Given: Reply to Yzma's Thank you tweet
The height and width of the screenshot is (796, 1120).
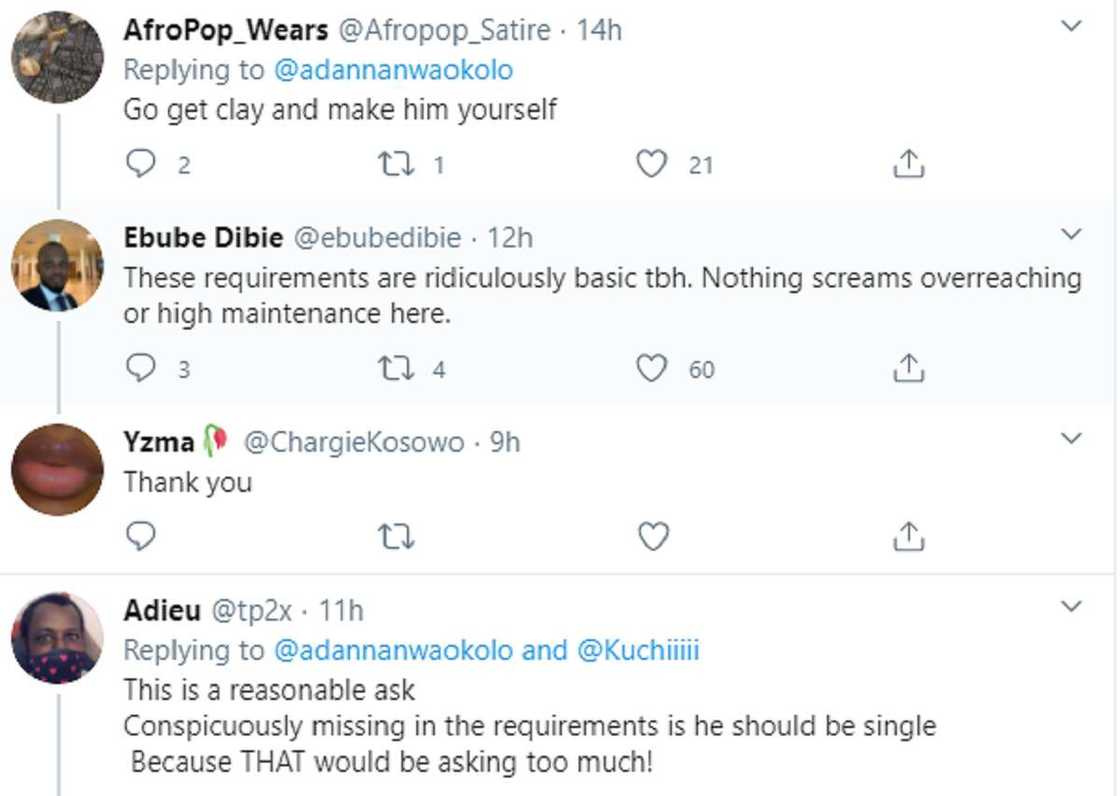Looking at the screenshot, I should [142, 538].
